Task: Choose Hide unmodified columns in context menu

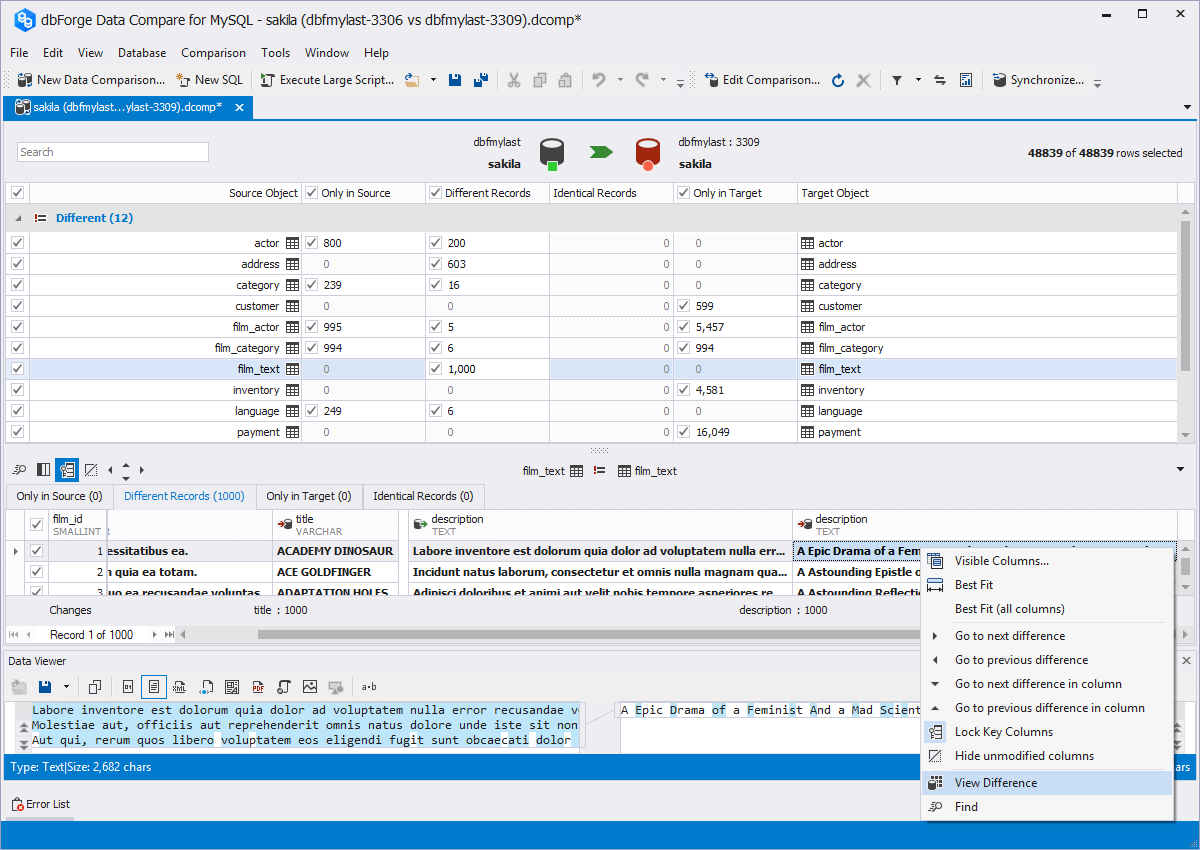Action: coord(1047,756)
